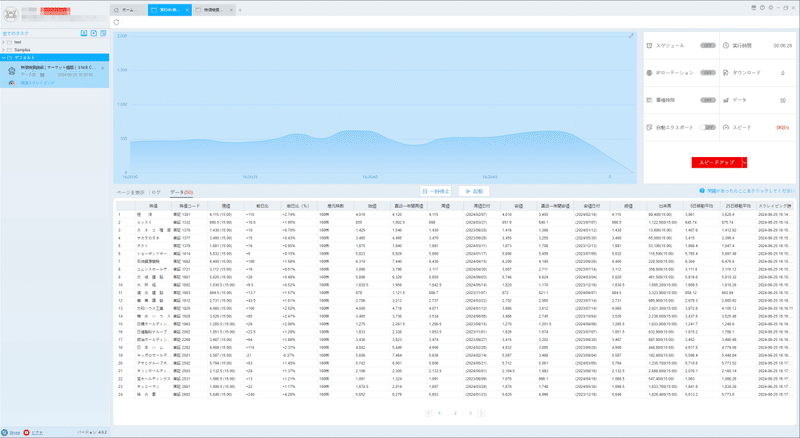Image resolution: width=800 pixels, height=438 pixels.
Task: Click the 00:06:28 run time value
Action: coord(783,45)
